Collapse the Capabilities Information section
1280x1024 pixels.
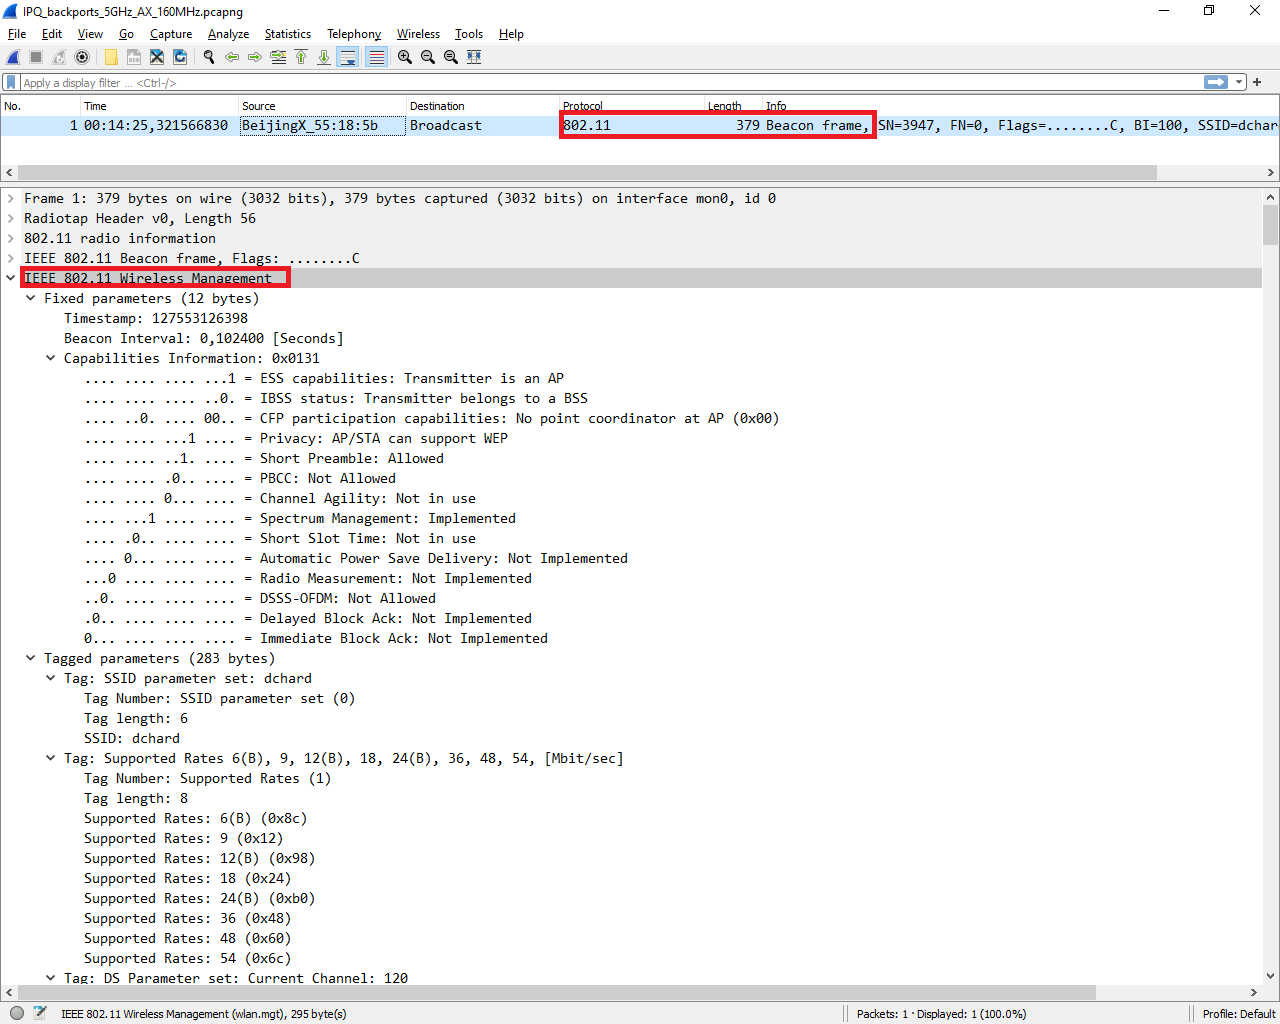click(x=51, y=358)
